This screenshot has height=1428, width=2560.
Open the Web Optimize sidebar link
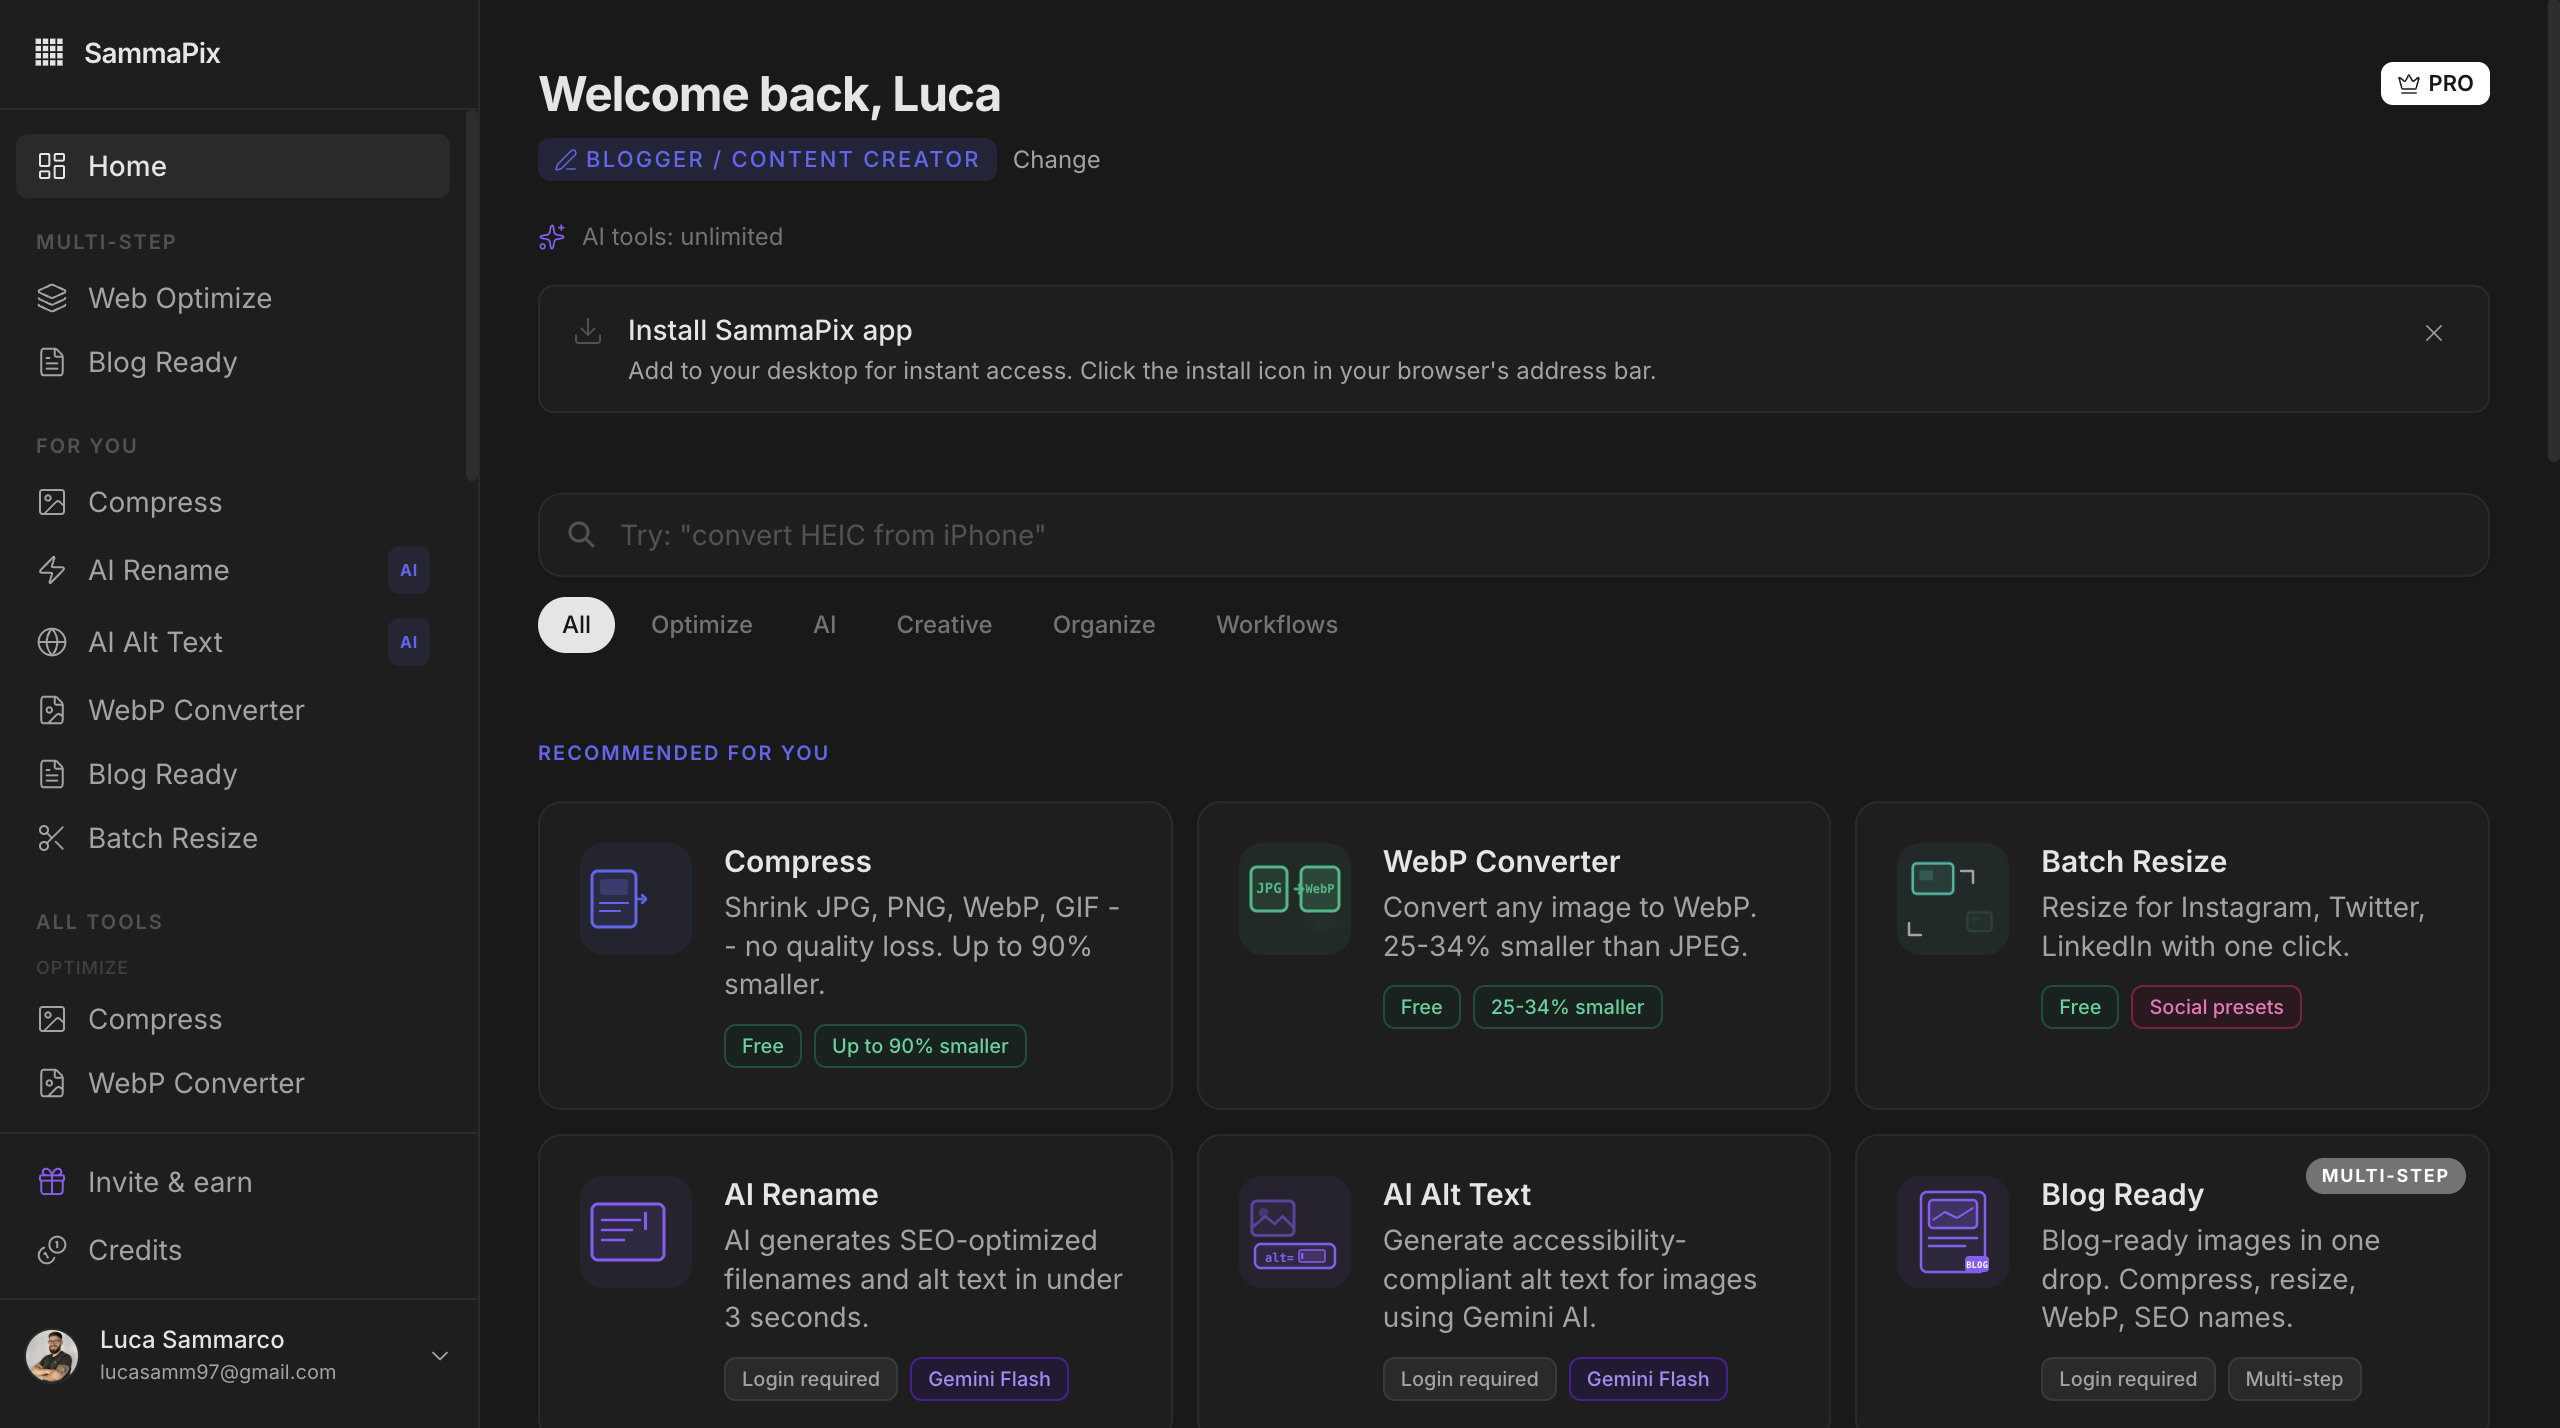(x=233, y=298)
